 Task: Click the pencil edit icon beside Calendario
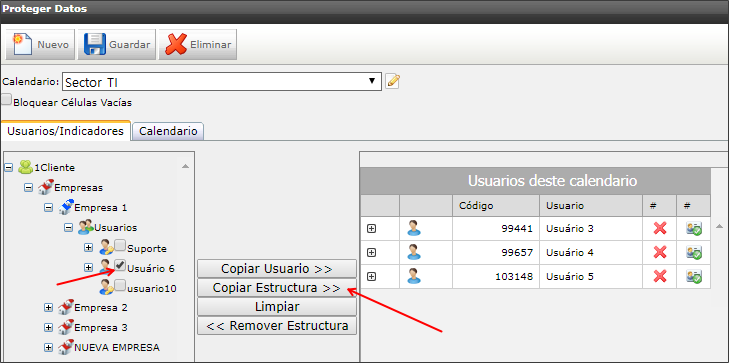point(393,81)
